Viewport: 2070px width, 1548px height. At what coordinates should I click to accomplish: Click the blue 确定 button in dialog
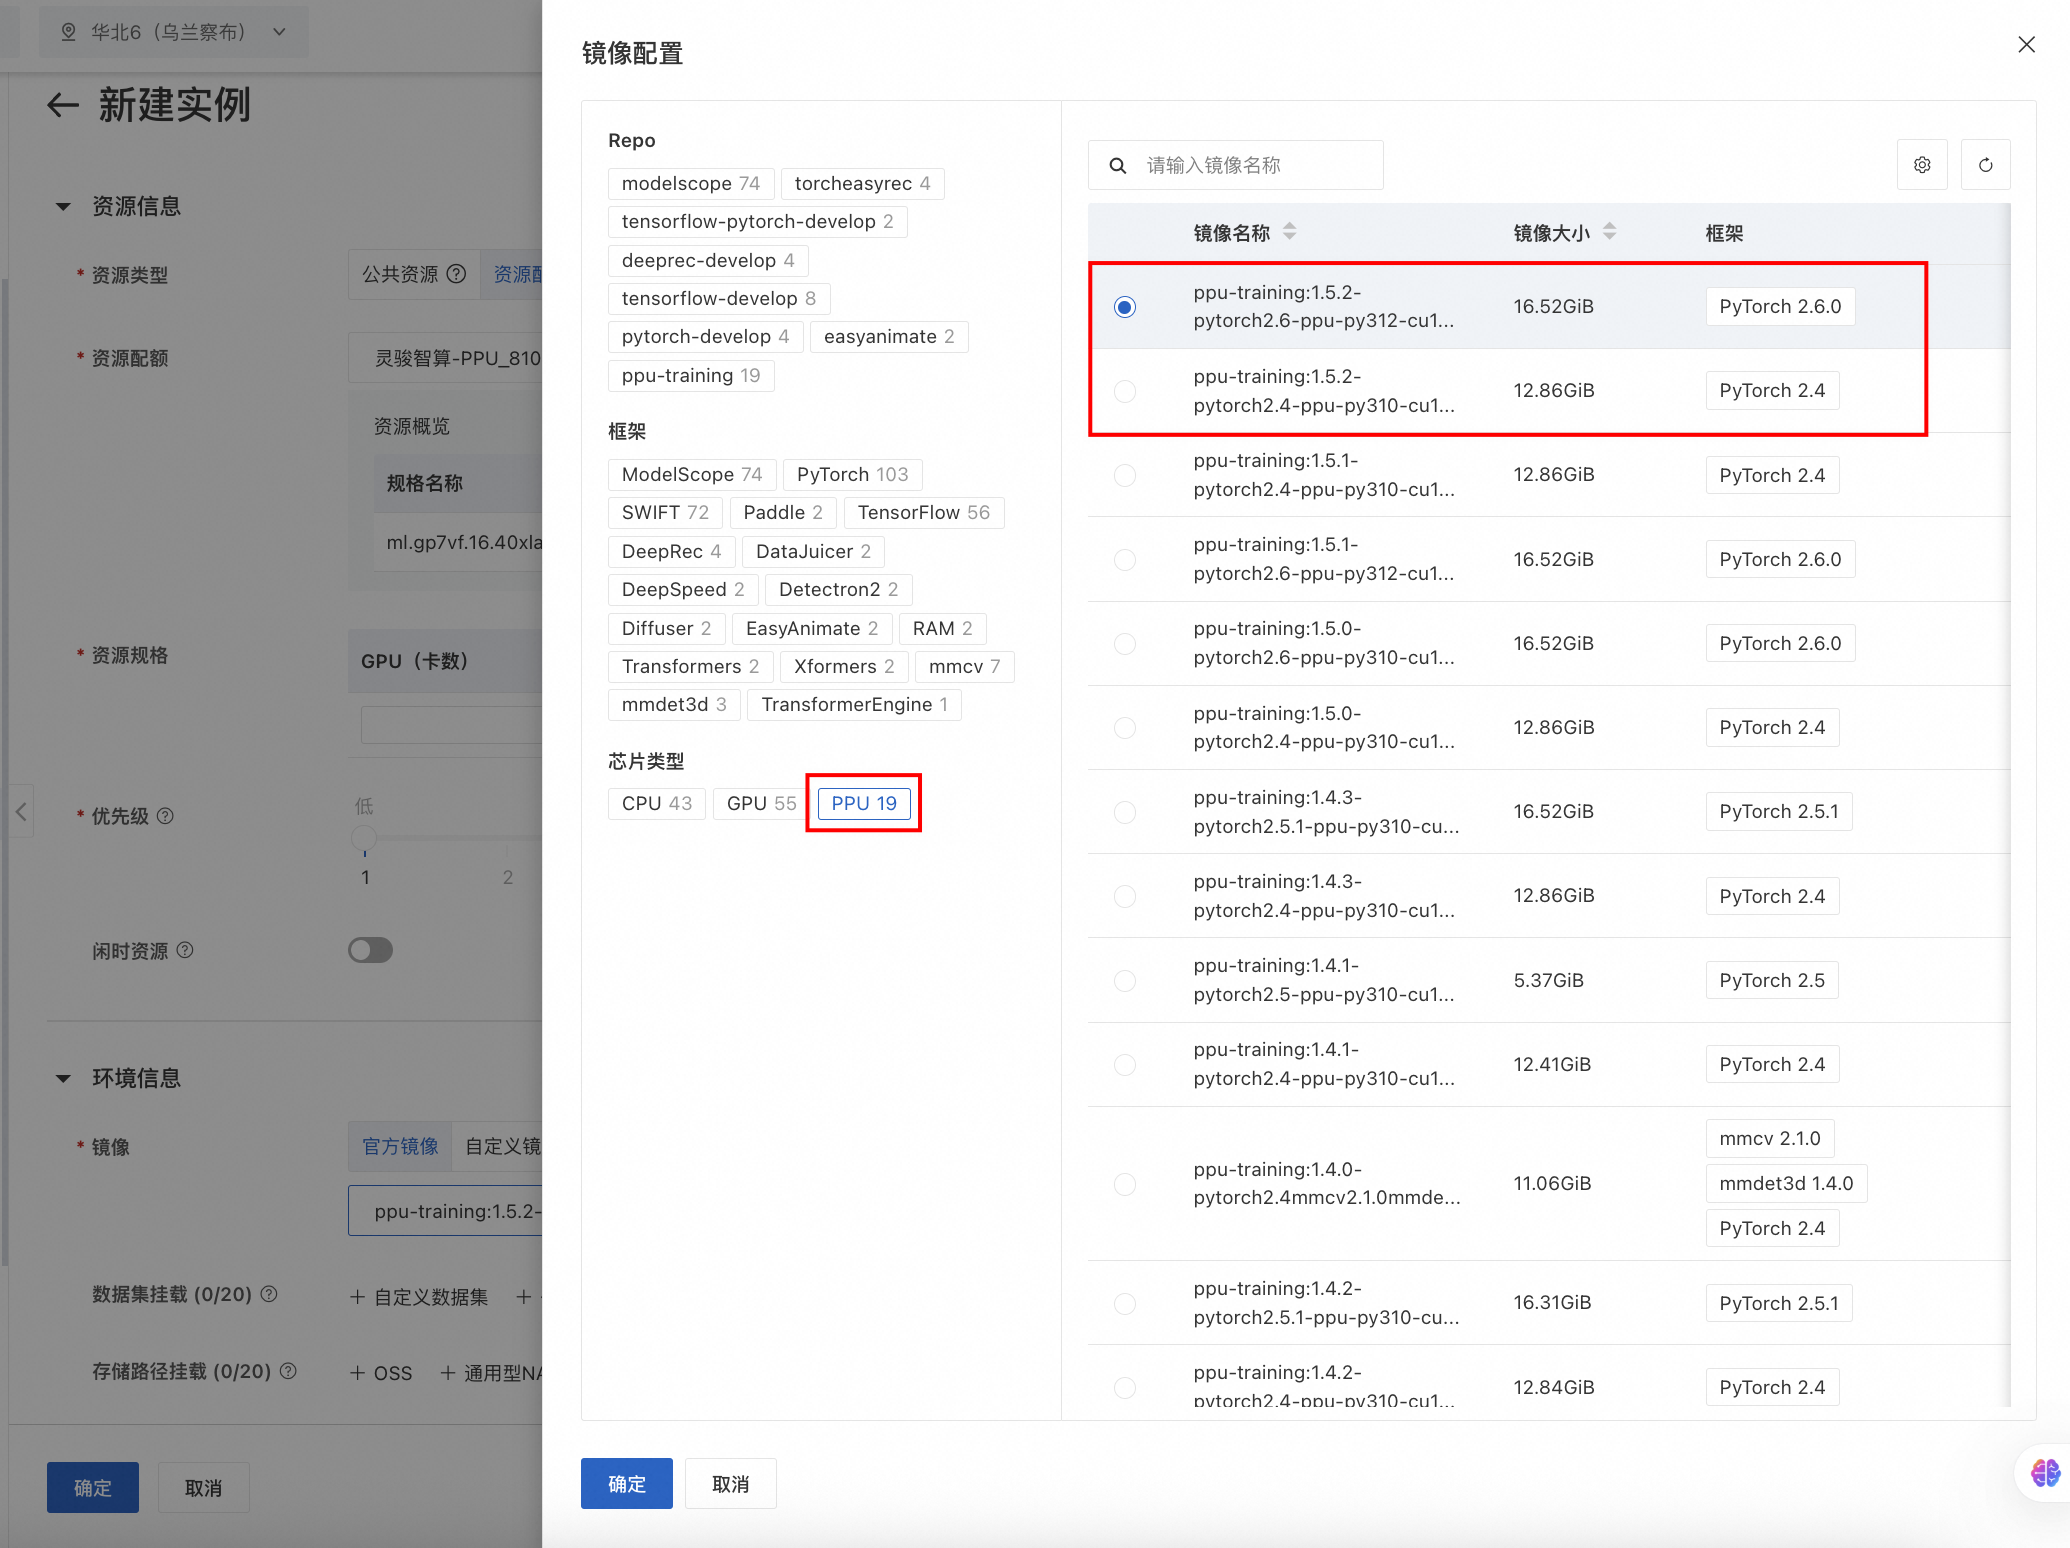pos(626,1484)
